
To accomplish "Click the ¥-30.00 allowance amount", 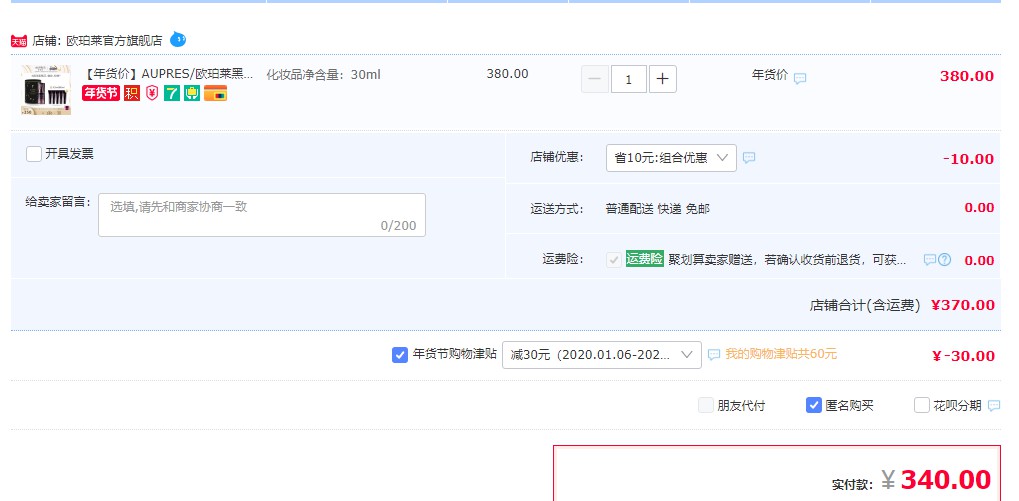I will point(963,356).
